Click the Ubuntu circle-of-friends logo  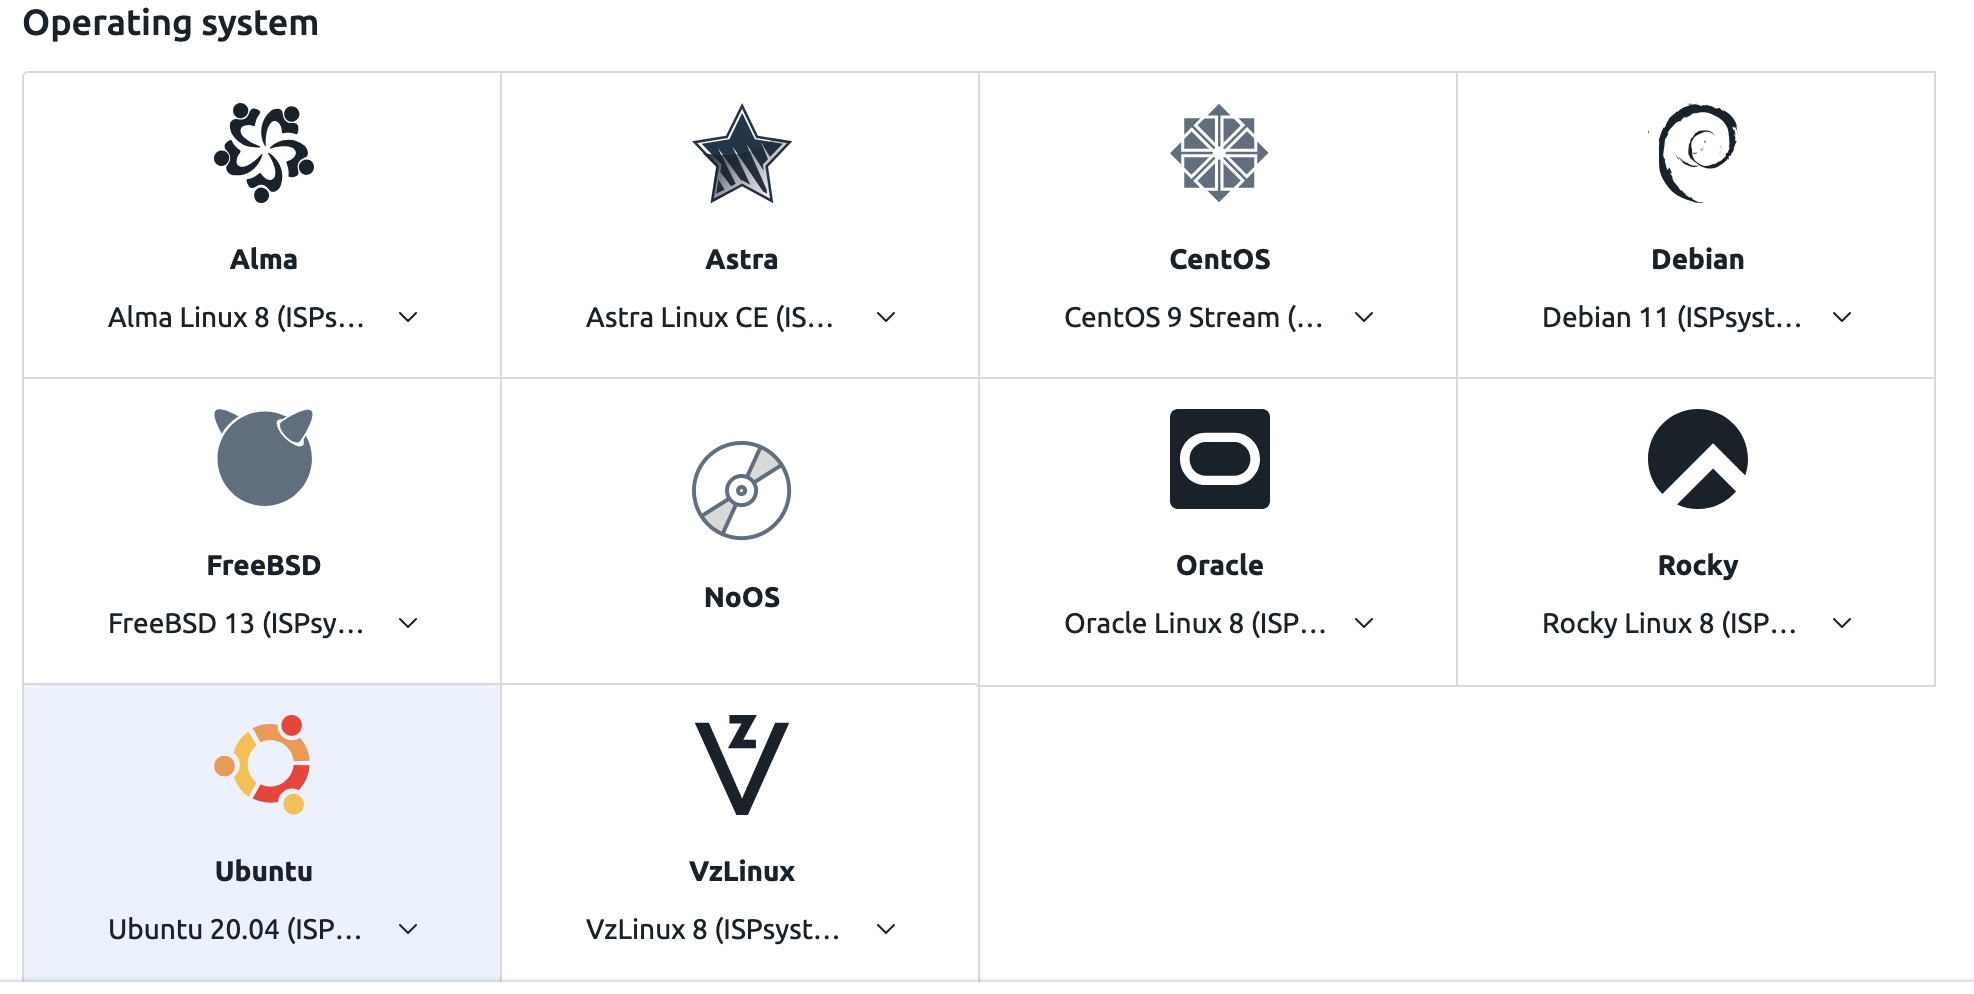263,765
